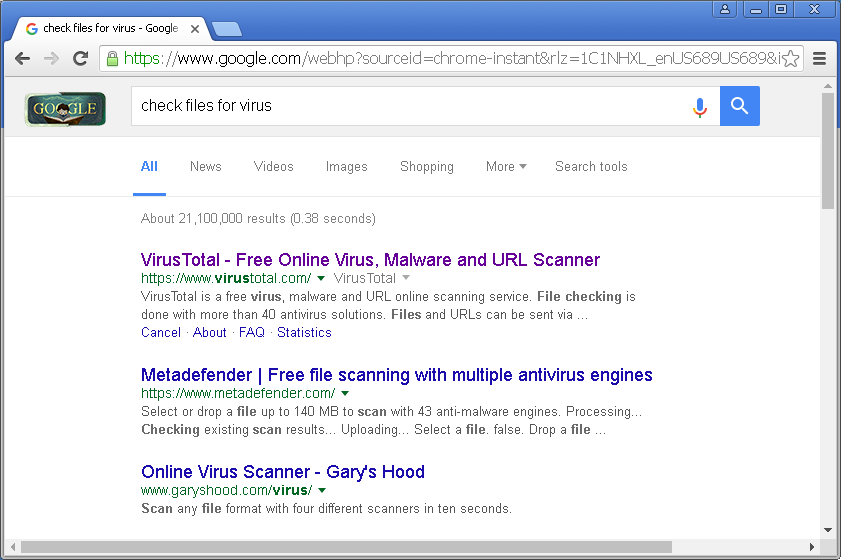This screenshot has height=560, width=841.
Task: Reload the page with refresh icon
Action: tap(80, 58)
